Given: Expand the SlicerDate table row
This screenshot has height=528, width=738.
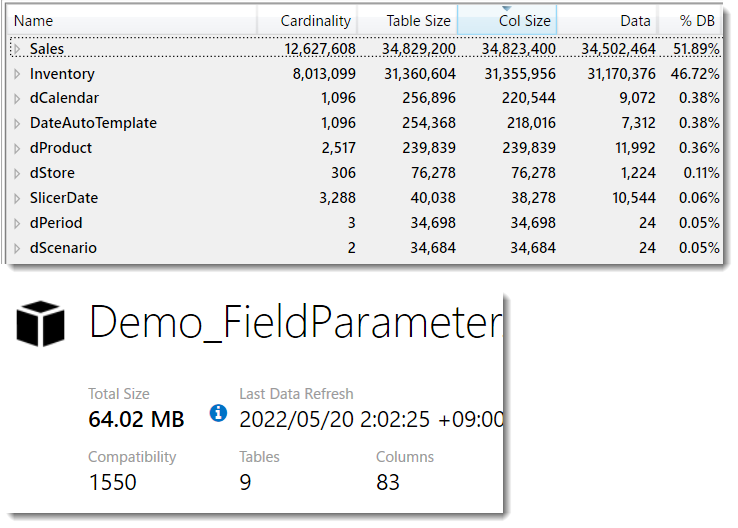Looking at the screenshot, I should tap(17, 198).
